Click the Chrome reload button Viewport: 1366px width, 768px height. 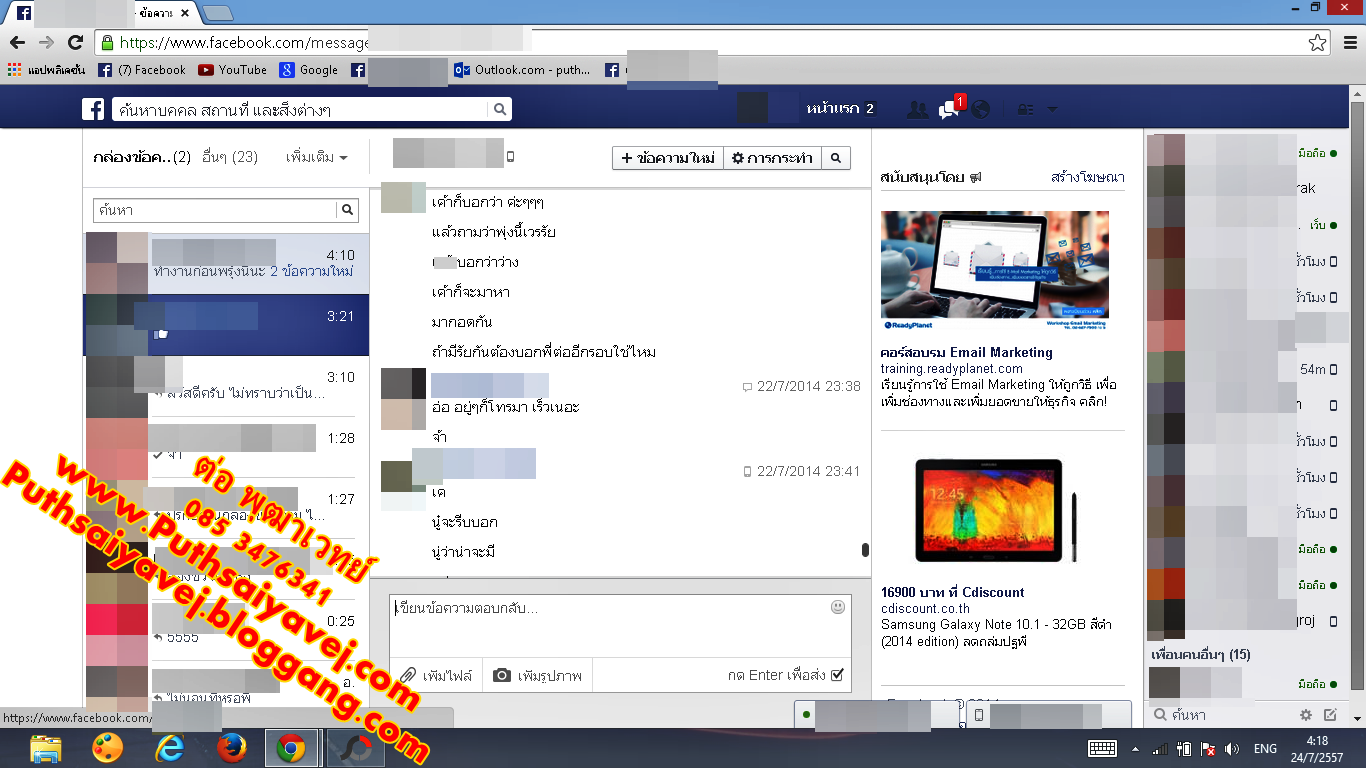[75, 42]
